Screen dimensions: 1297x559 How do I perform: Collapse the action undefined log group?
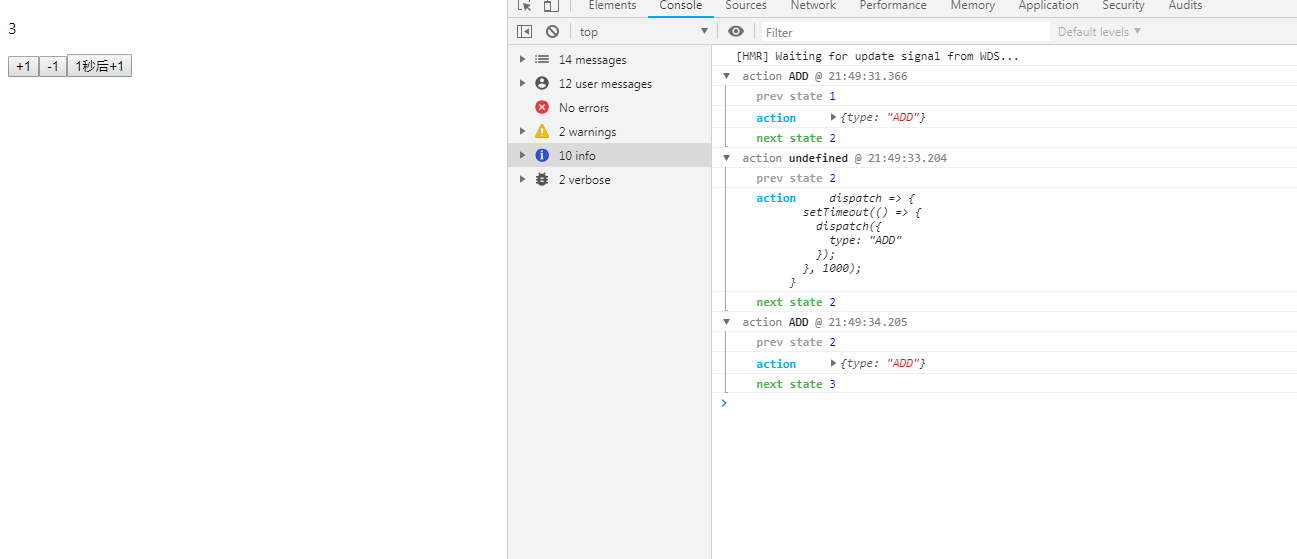[727, 158]
